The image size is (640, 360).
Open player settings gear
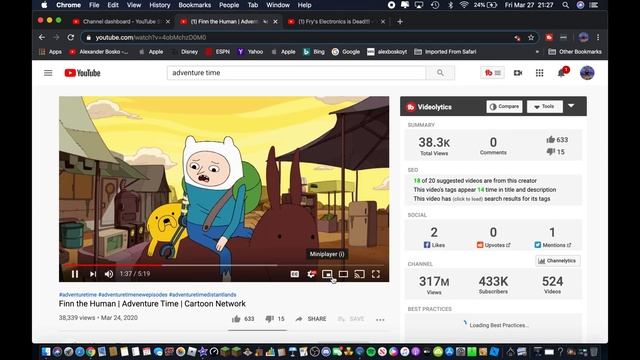(x=311, y=274)
